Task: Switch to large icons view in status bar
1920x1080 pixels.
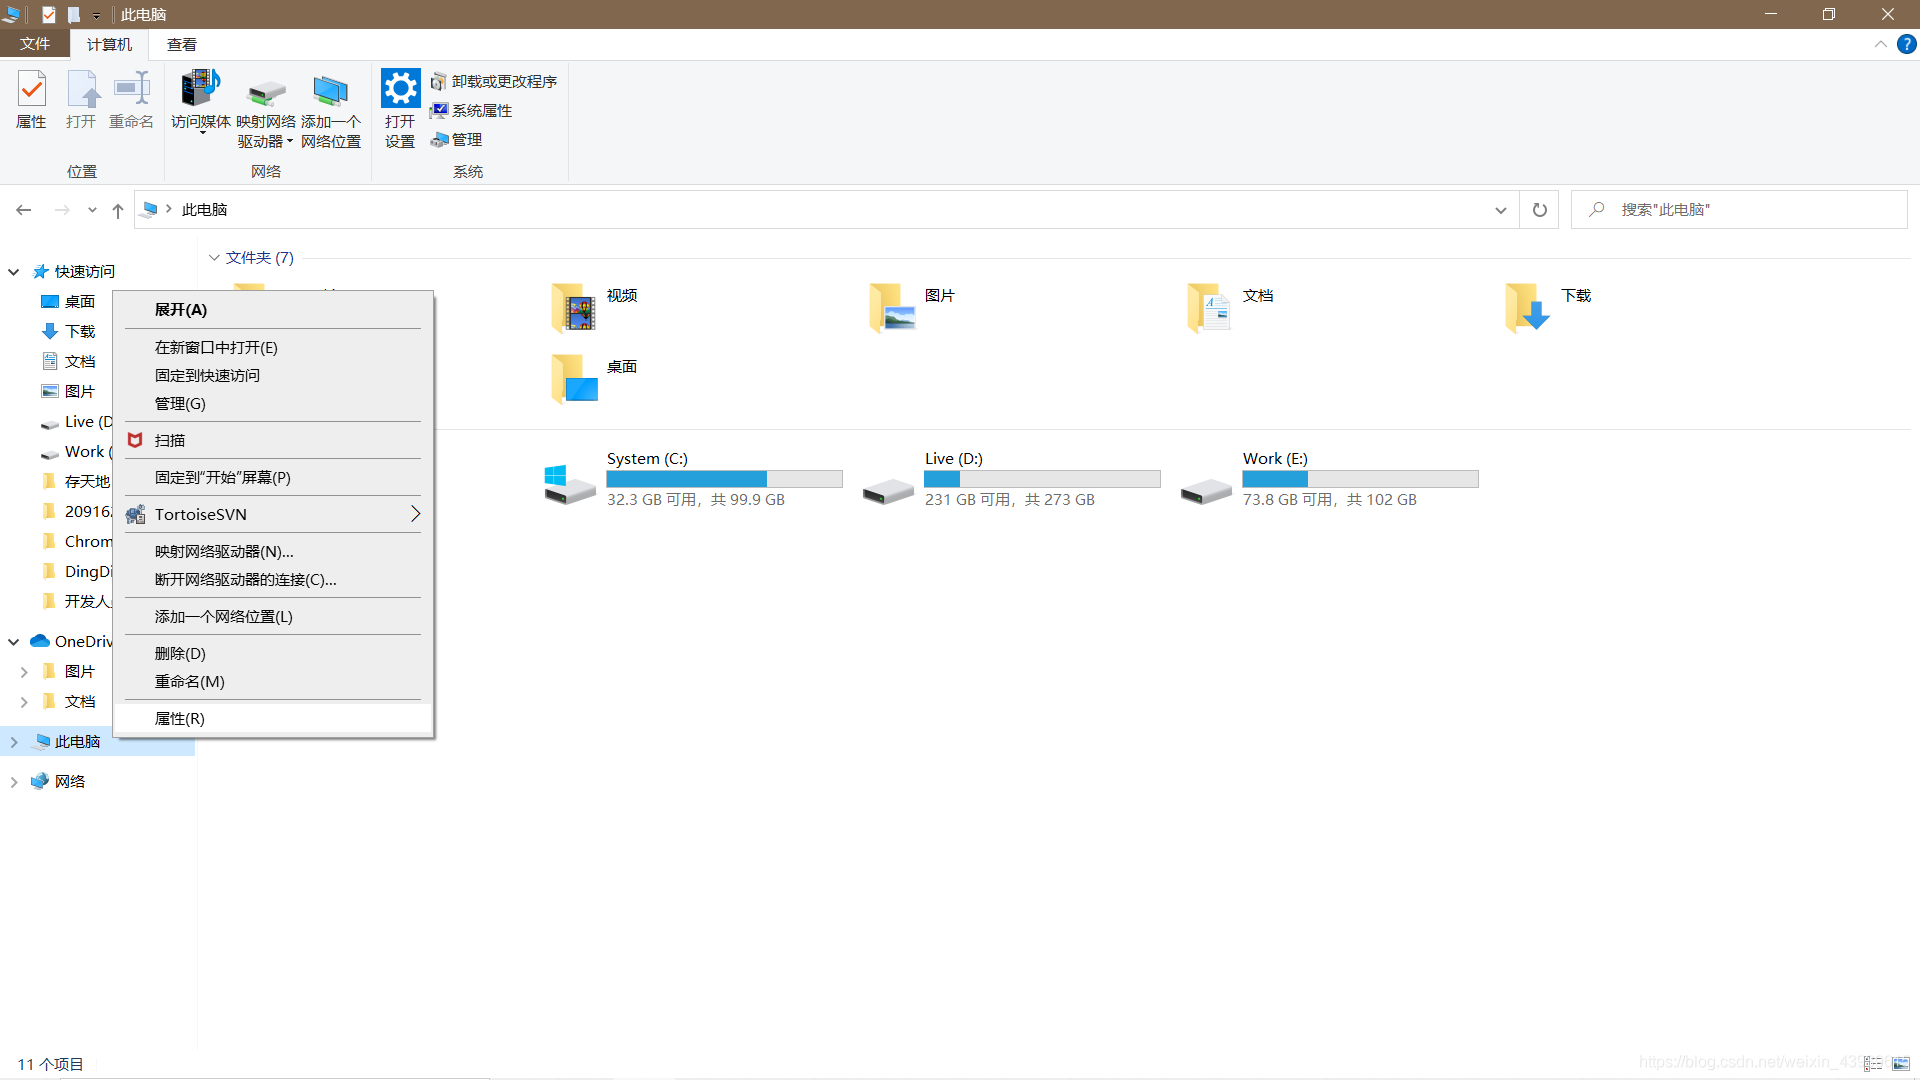Action: (1901, 1064)
